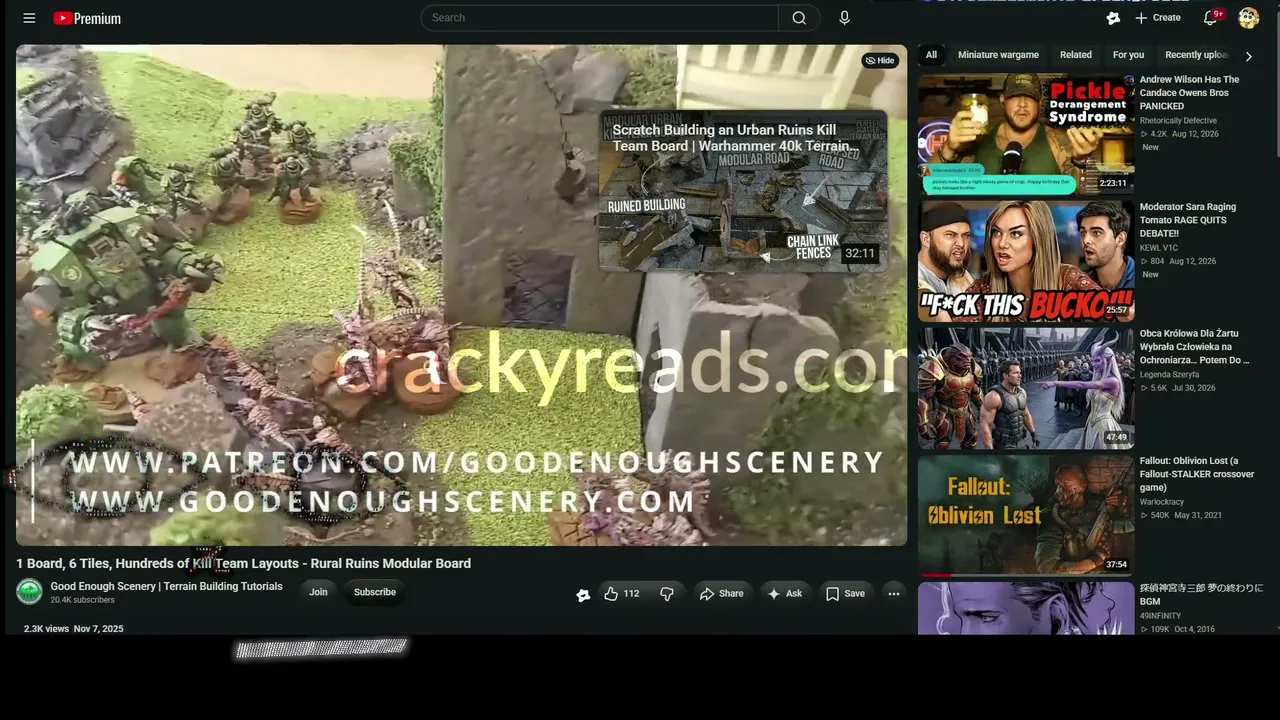Open the Moderator Sara Raging Tomato video title
The width and height of the screenshot is (1280, 720).
pyautogui.click(x=1188, y=220)
